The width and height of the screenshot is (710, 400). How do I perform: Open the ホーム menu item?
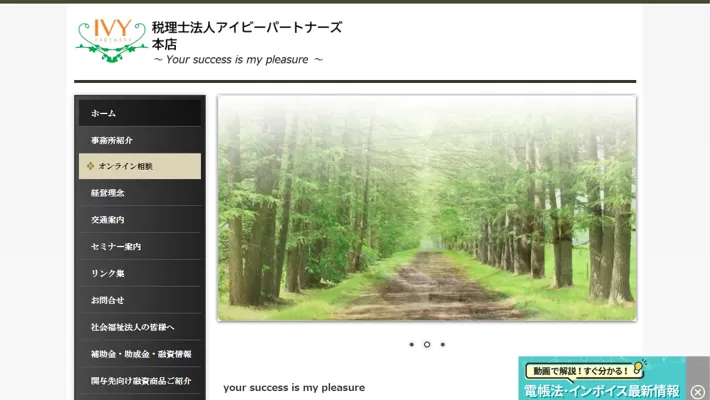(140, 113)
